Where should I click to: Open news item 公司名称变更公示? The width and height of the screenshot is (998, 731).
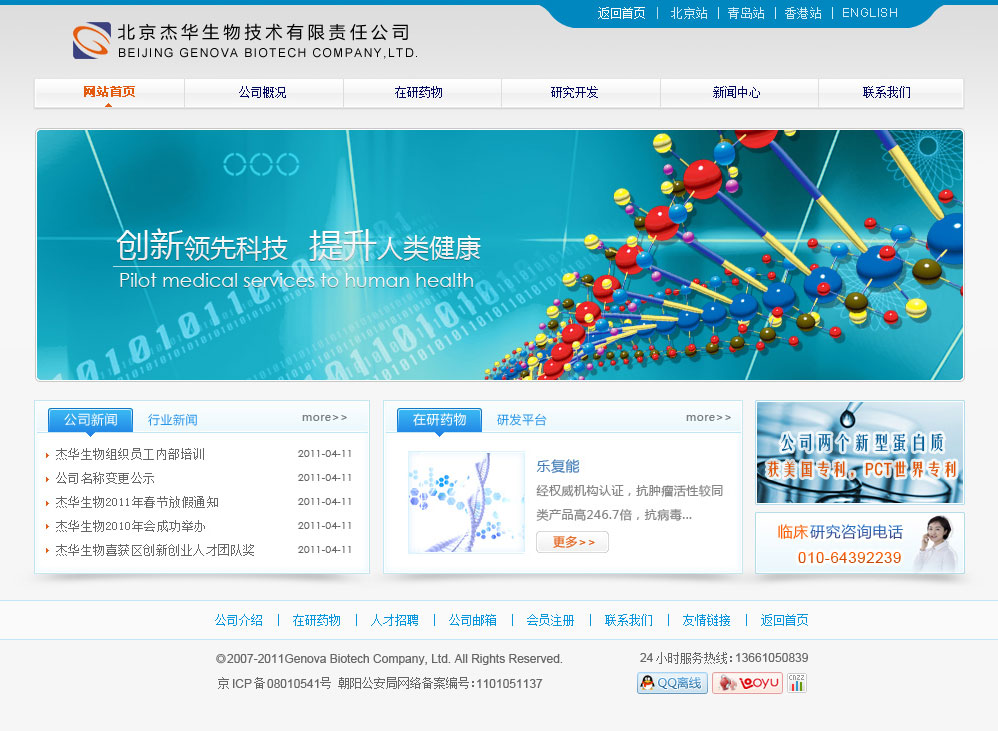click(105, 478)
